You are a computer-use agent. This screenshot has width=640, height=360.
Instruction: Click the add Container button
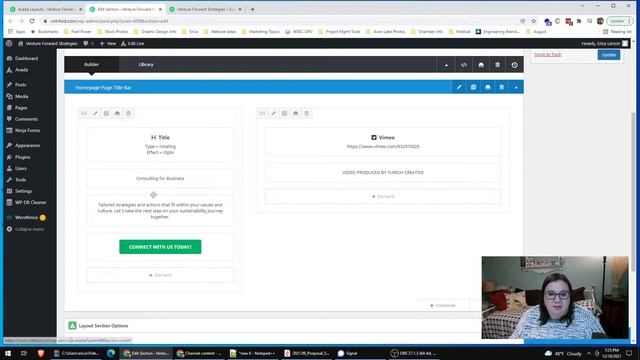(443, 305)
